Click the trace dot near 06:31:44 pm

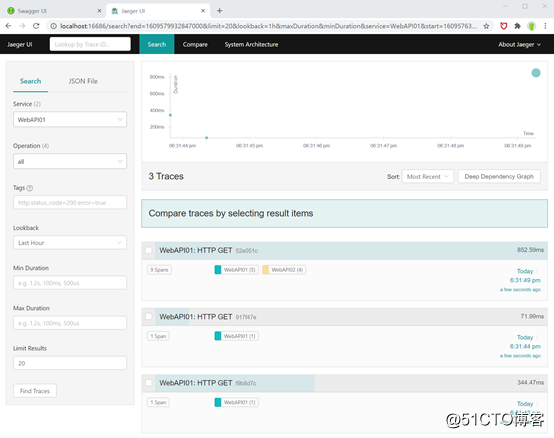coord(207,138)
